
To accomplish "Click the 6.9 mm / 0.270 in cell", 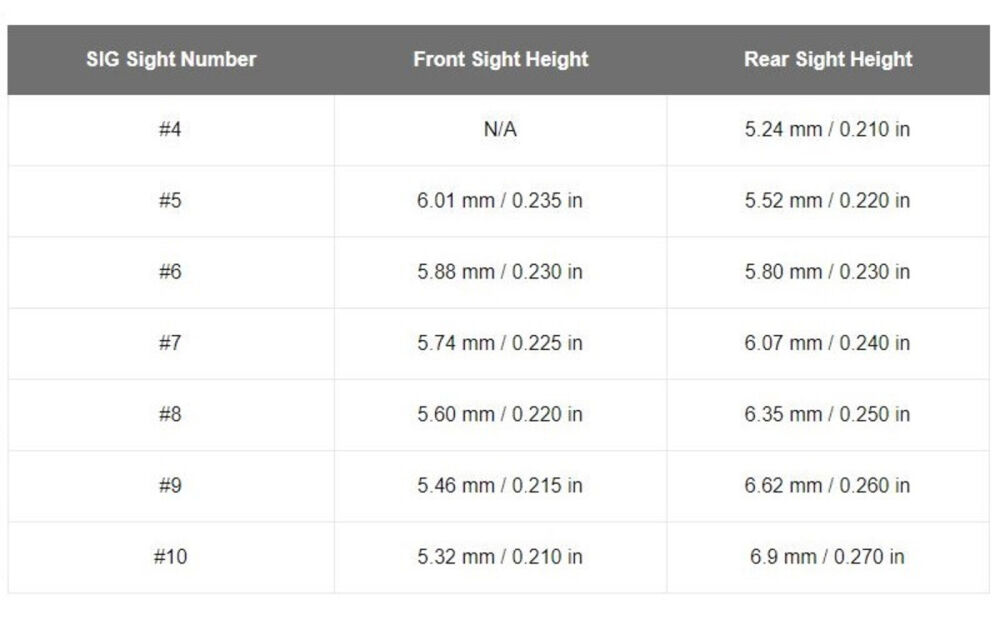I will coord(827,556).
